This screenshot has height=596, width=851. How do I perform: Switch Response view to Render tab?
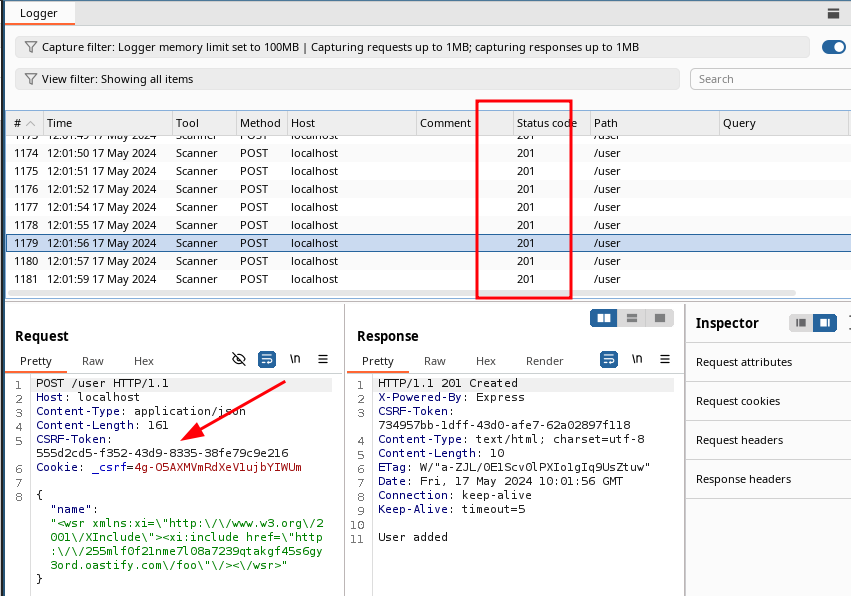coord(544,361)
